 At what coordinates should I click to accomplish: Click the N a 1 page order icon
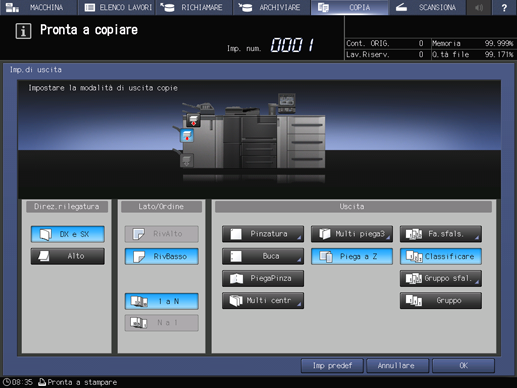pos(139,323)
